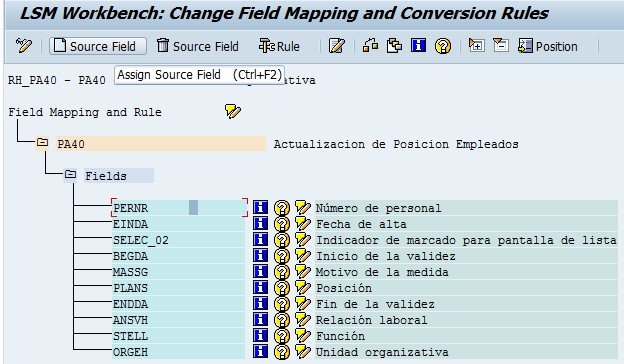Screen dimensions: 624x364
Task: Select the PERNR field
Action: pyautogui.click(x=179, y=208)
